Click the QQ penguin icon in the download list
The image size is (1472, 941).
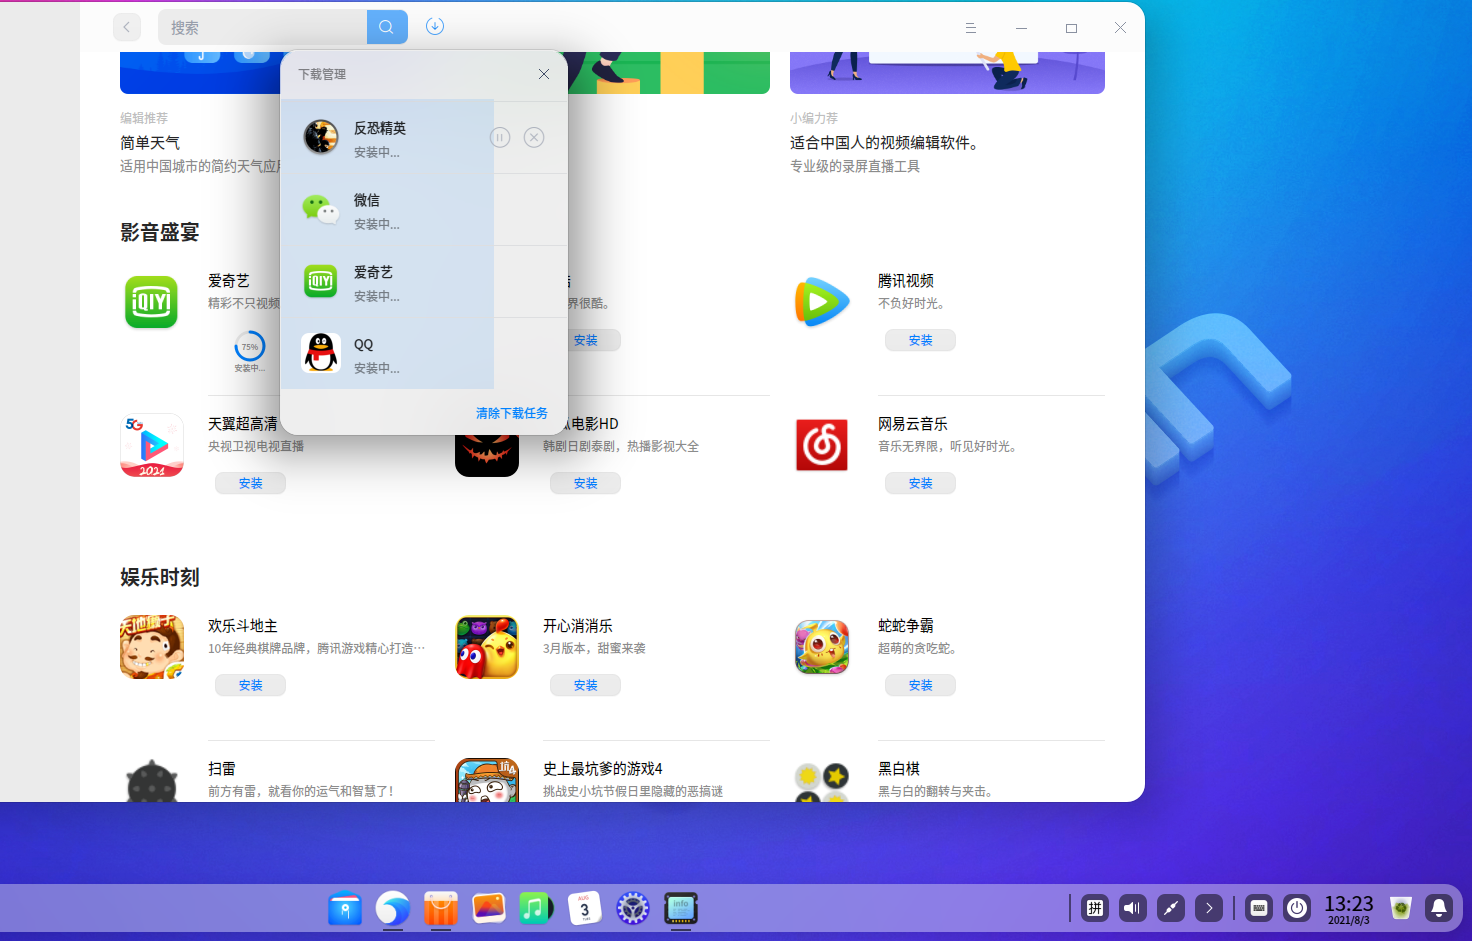pos(321,353)
